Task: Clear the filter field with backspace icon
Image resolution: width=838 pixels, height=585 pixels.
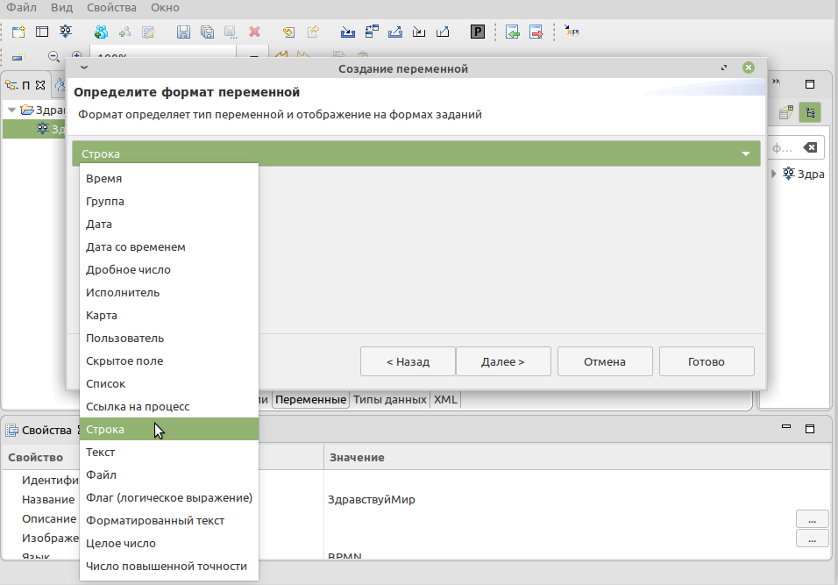Action: [810, 147]
